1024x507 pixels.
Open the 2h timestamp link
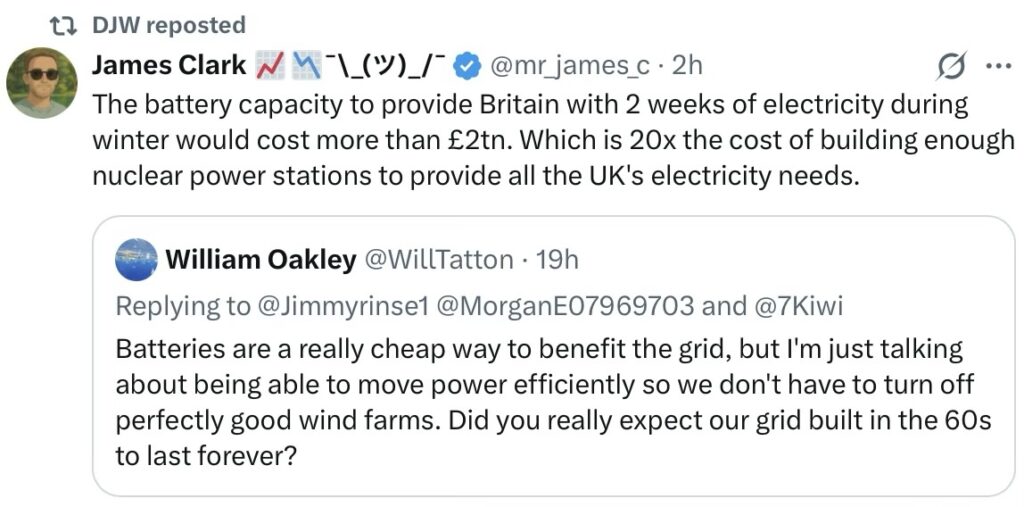click(x=687, y=66)
